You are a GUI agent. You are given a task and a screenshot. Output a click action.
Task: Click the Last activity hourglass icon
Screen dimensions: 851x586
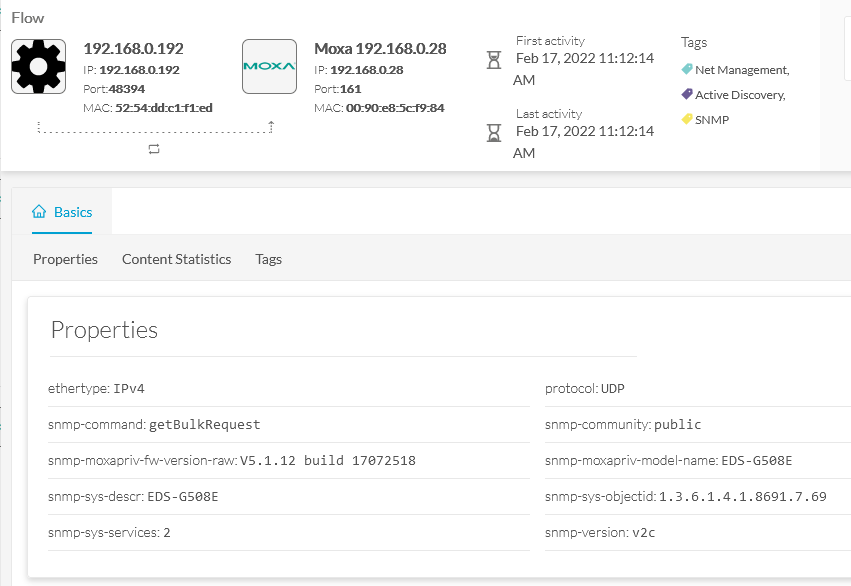pyautogui.click(x=493, y=132)
